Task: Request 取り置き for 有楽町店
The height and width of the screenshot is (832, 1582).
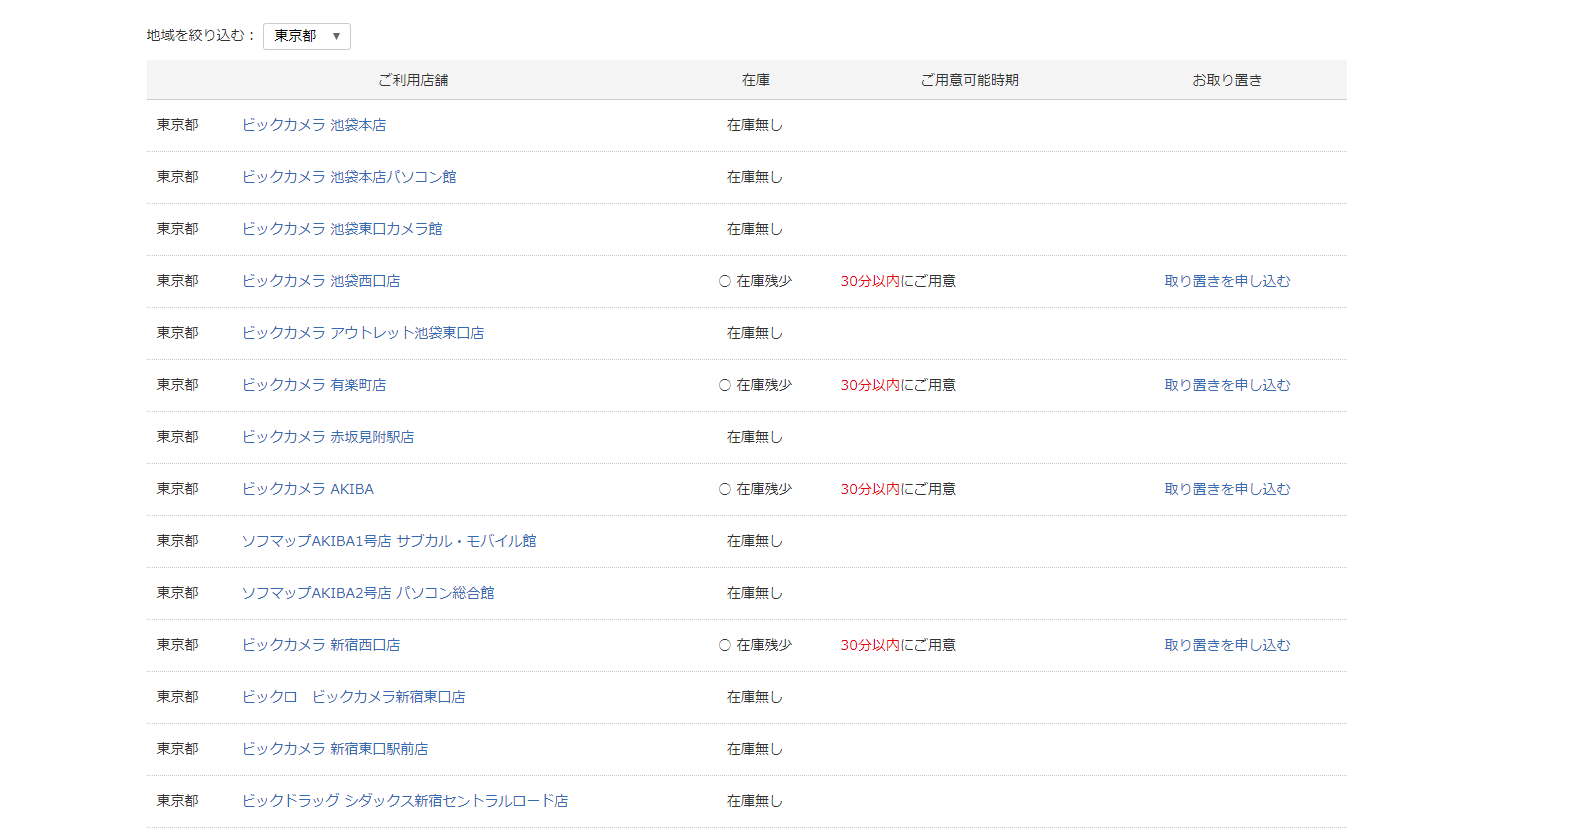Action: [1227, 385]
